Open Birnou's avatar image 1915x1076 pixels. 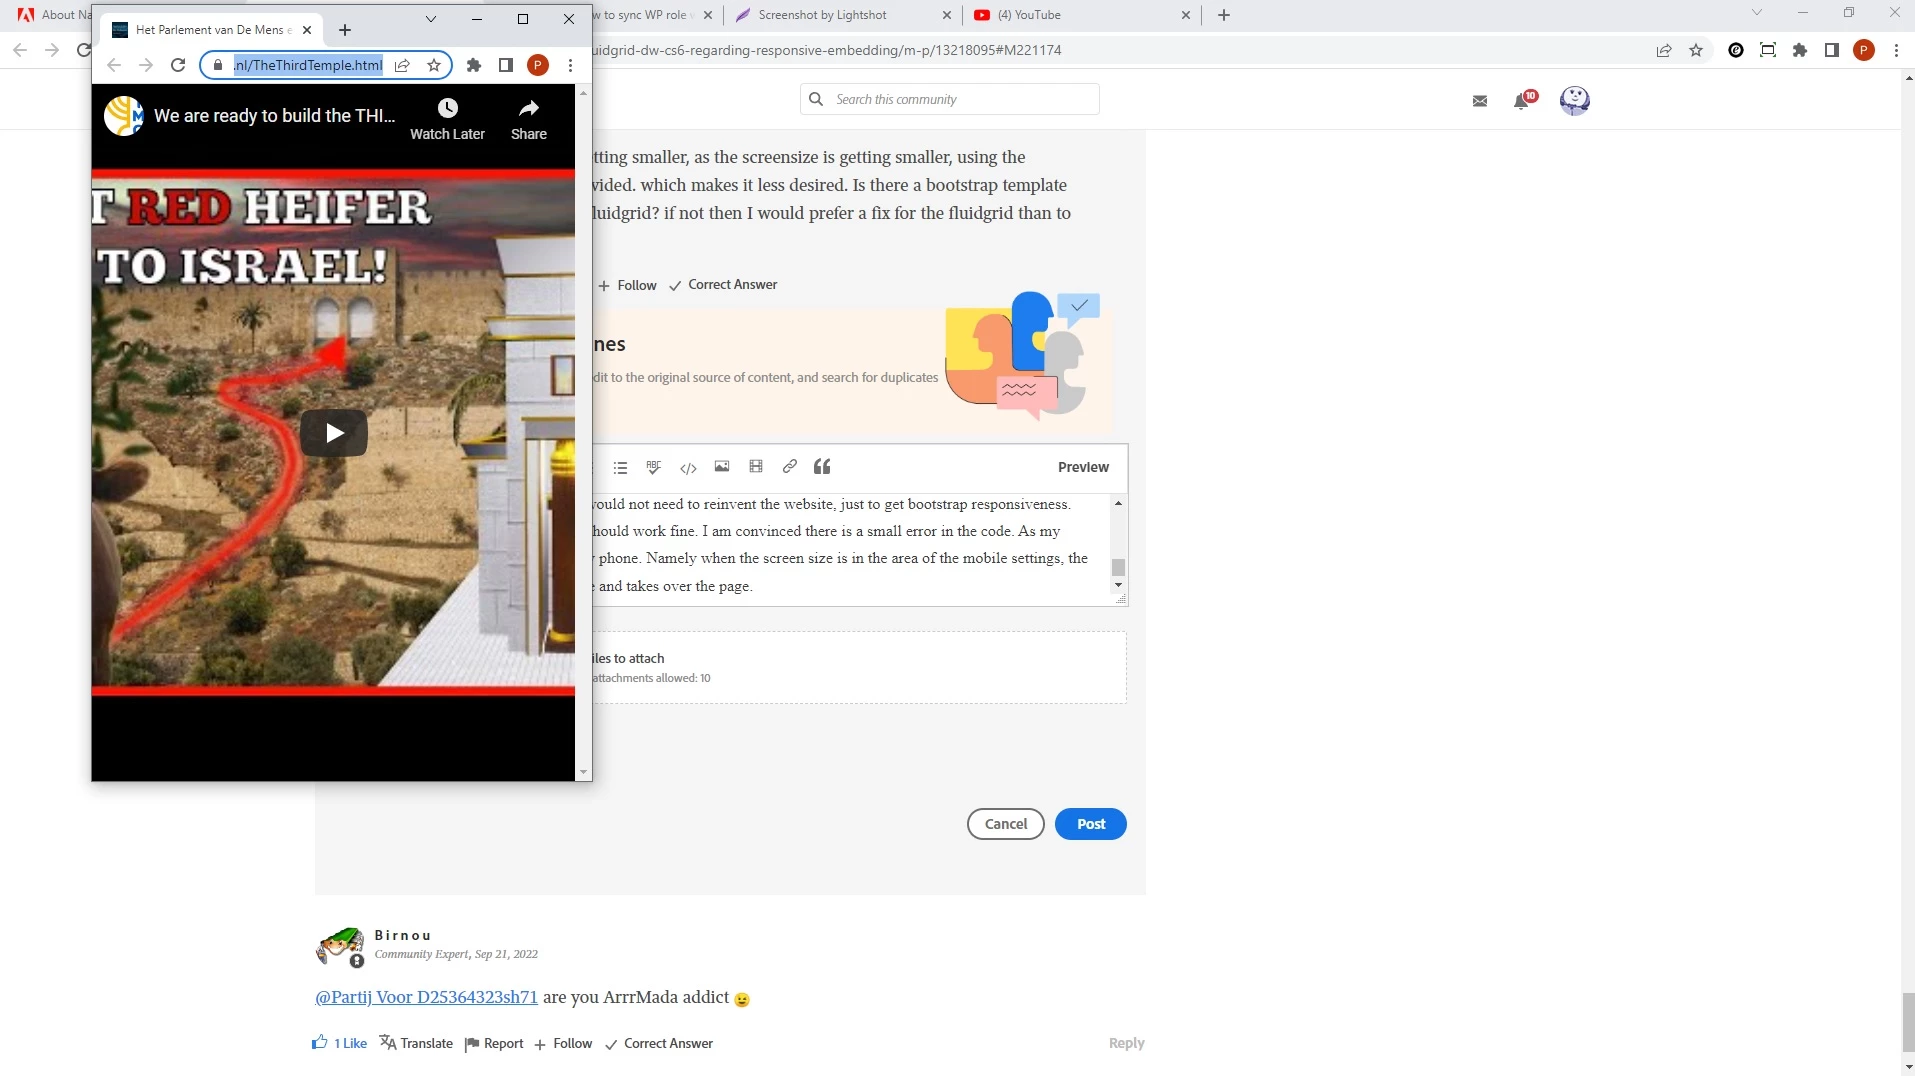[340, 947]
